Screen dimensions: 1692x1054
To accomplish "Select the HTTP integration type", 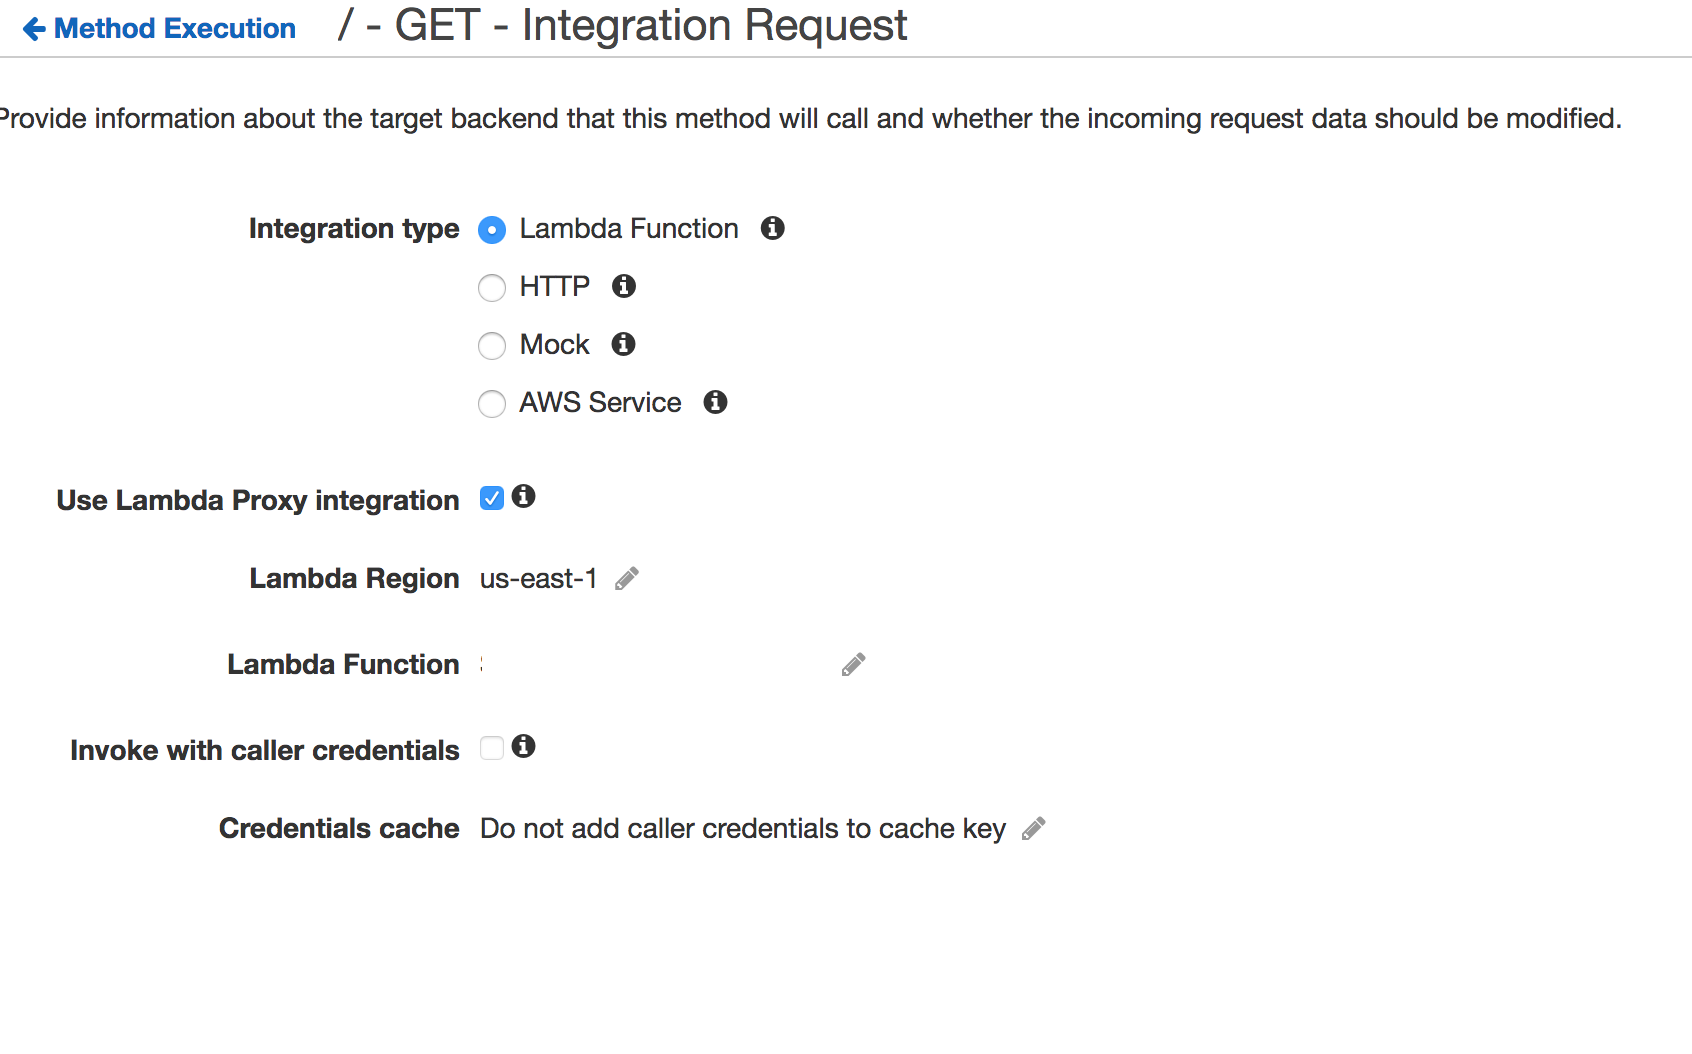I will 492,288.
